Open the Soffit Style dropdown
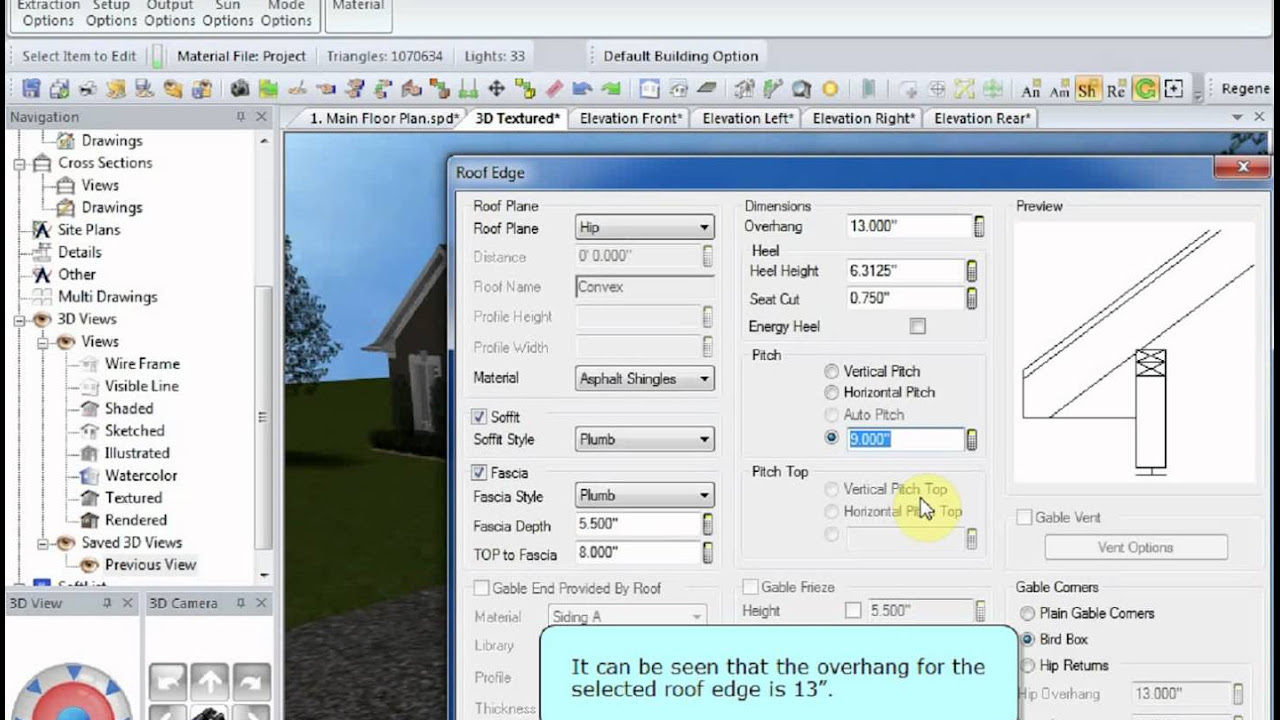The width and height of the screenshot is (1280, 720). click(x=645, y=439)
